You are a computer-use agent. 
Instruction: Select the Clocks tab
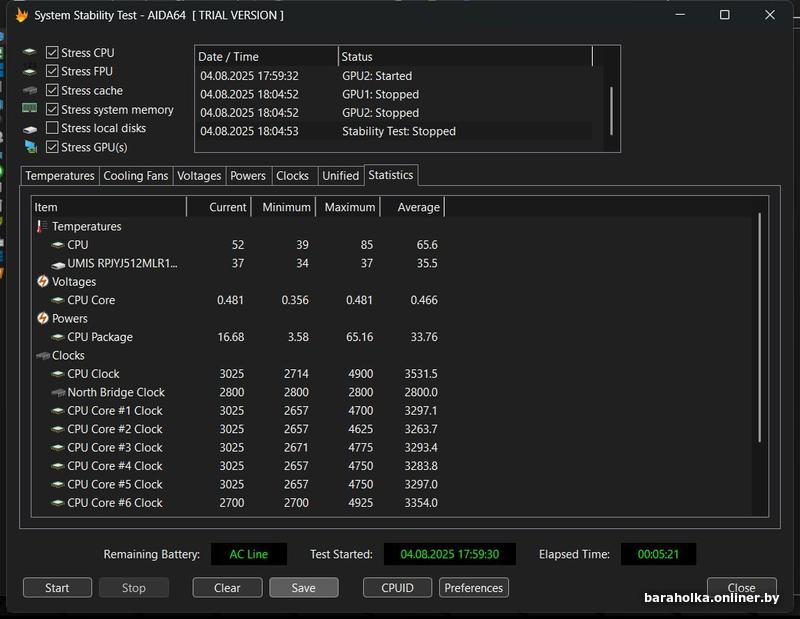click(x=292, y=176)
